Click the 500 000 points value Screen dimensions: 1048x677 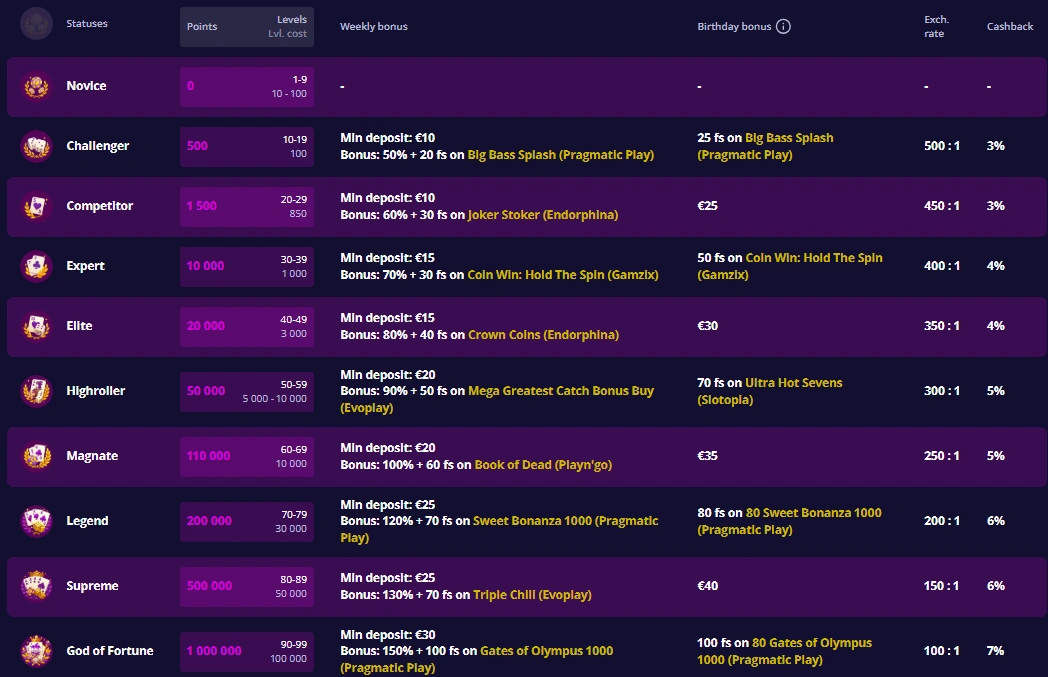[209, 585]
